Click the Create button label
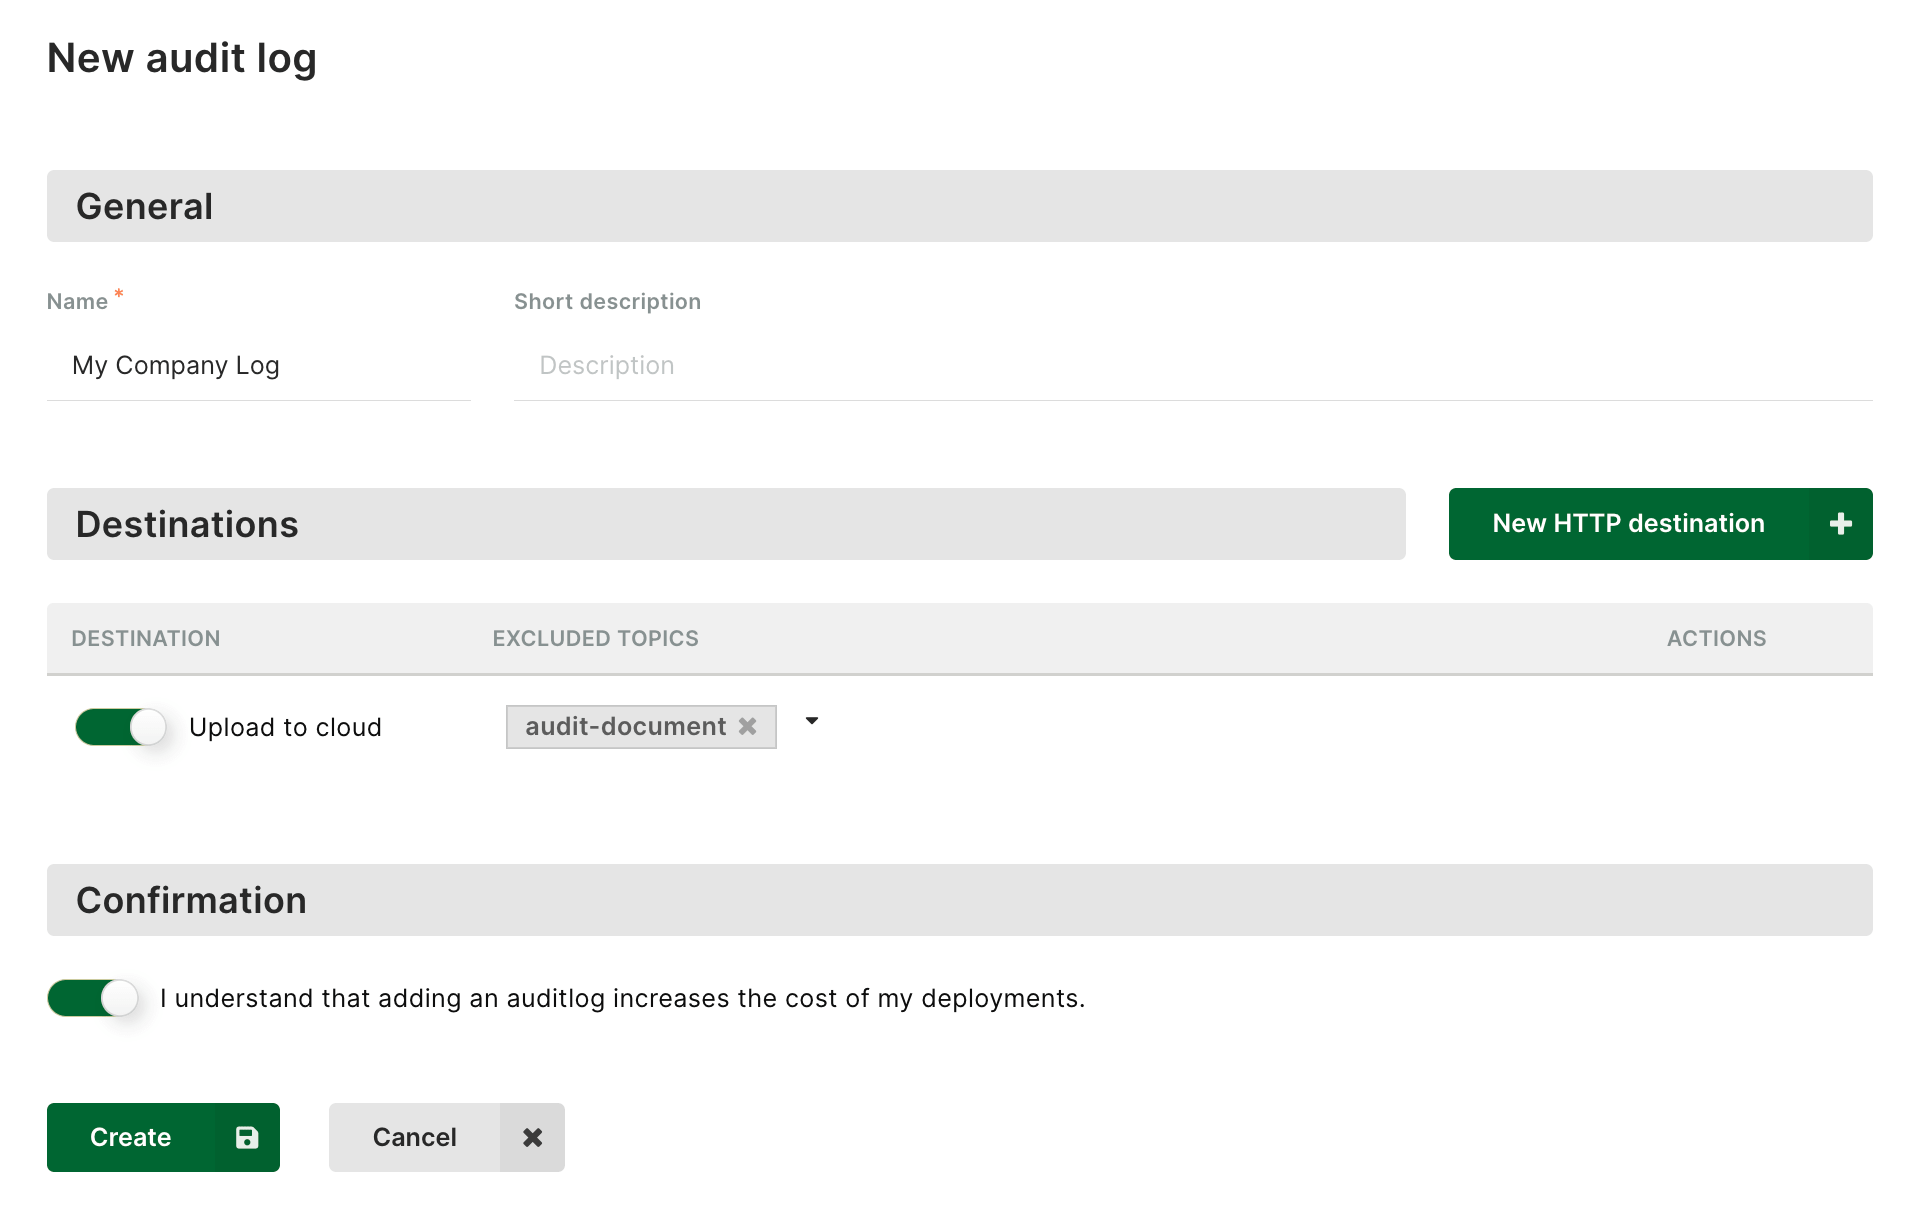Viewport: 1920px width, 1222px height. [x=131, y=1137]
